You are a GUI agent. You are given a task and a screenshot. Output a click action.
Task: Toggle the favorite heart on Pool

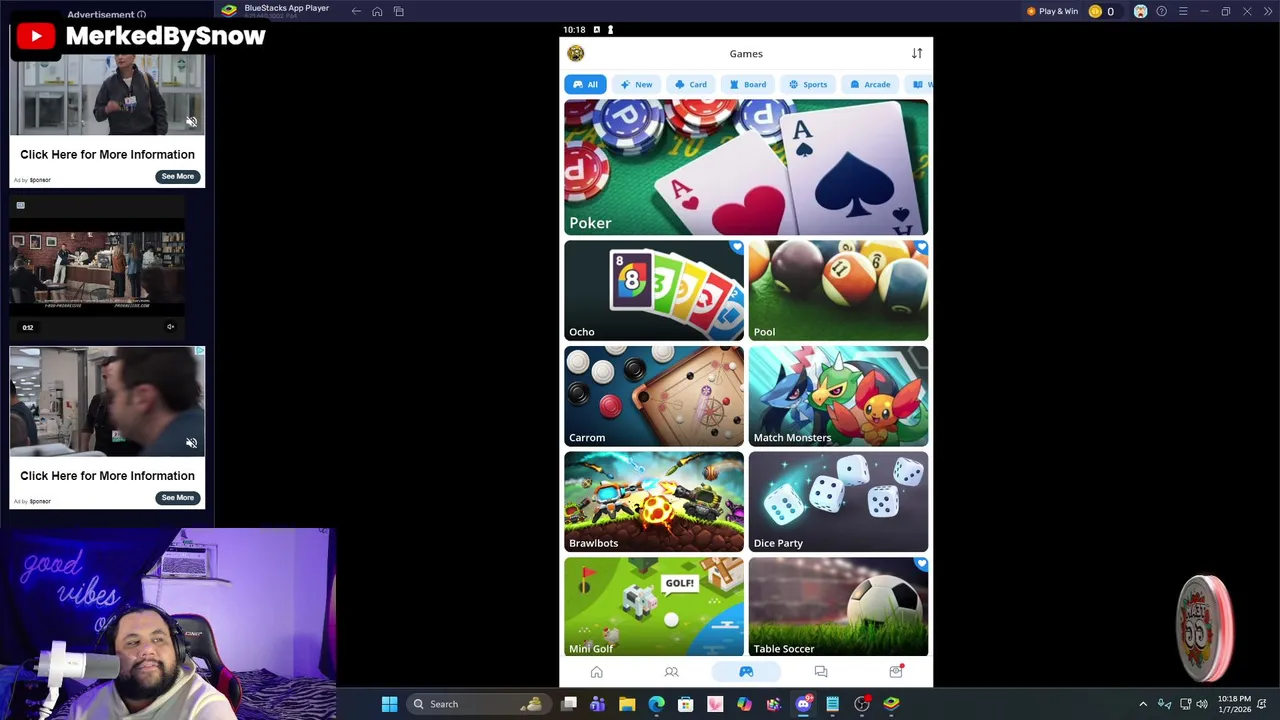[921, 247]
